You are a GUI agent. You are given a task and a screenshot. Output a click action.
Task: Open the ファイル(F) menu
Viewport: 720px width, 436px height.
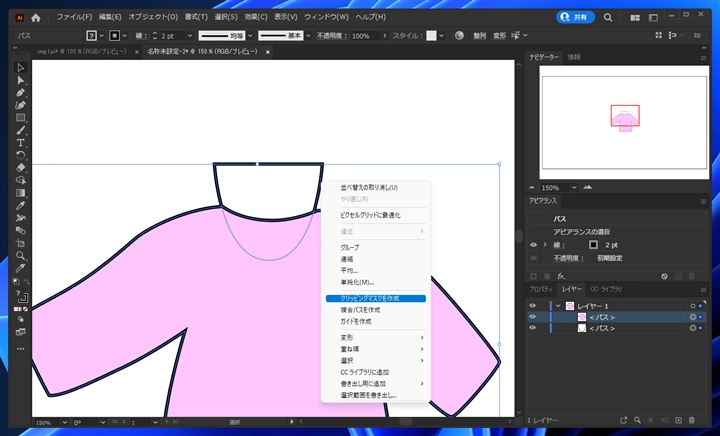(74, 17)
